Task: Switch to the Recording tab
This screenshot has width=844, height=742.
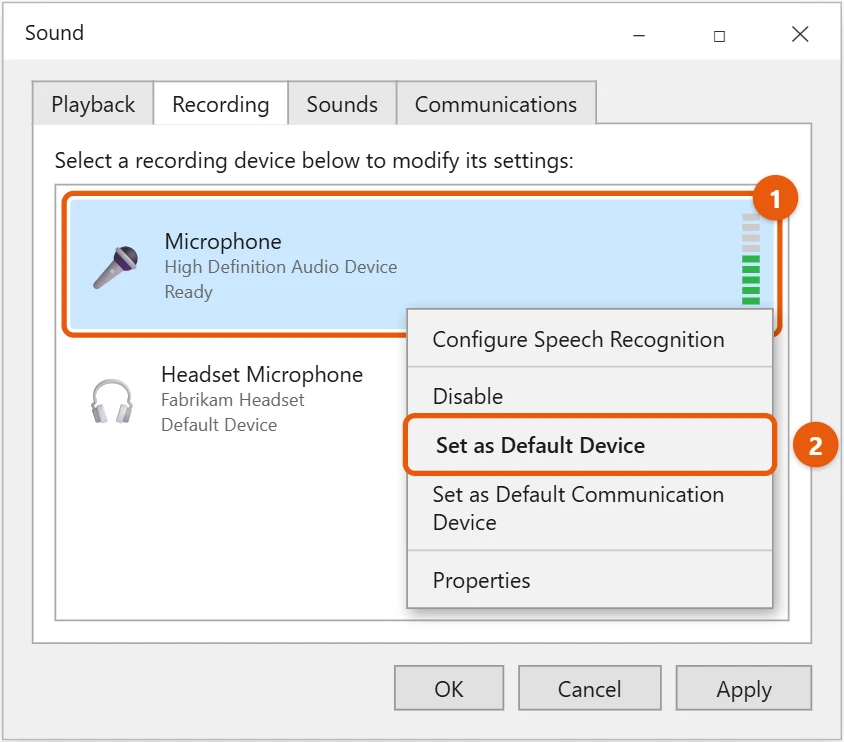Action: (x=221, y=104)
